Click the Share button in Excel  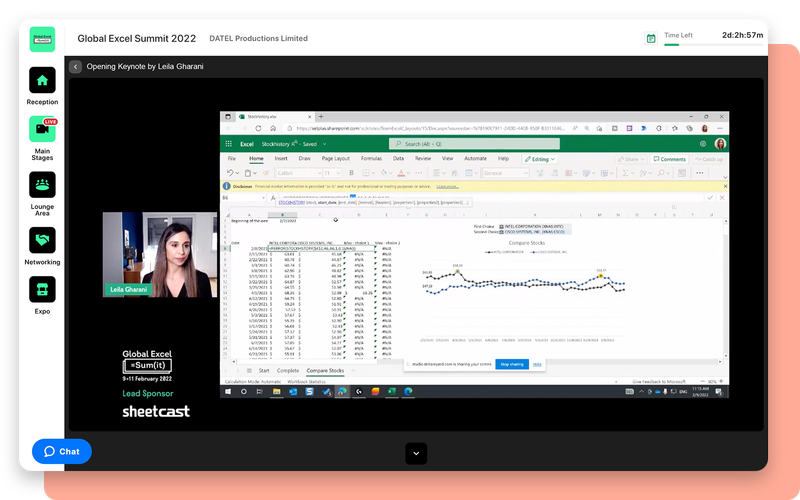631,159
